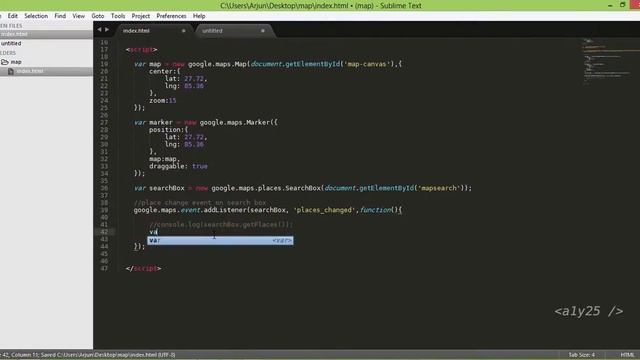The height and width of the screenshot is (360, 640).
Task: Click the closing script tag
Action: click(144, 269)
